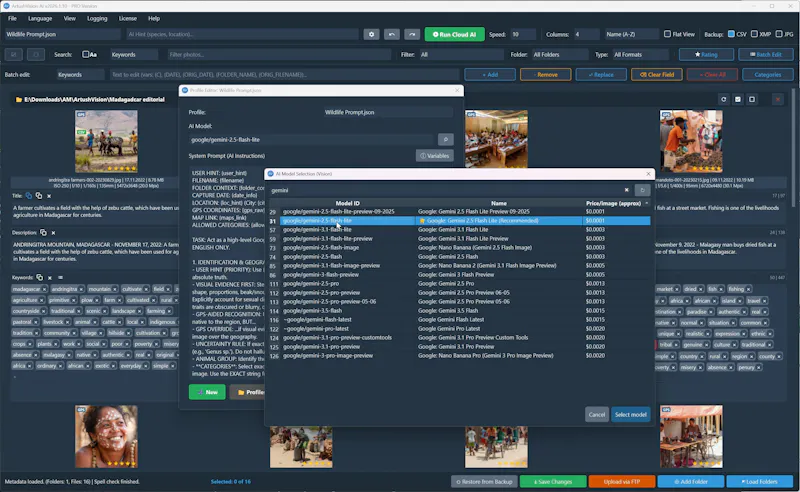Screen dimensions: 800x492
Task: Sort model list by Price/image column arrow
Action: pos(647,203)
